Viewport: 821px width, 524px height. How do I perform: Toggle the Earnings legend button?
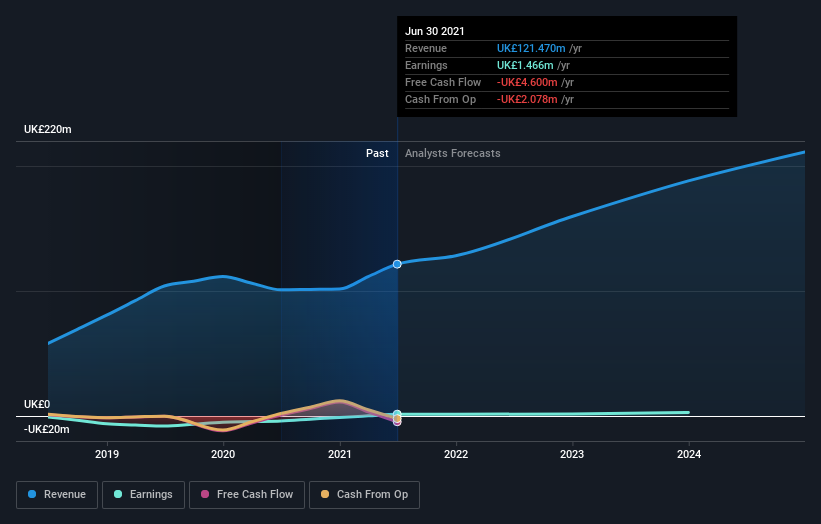pos(143,495)
